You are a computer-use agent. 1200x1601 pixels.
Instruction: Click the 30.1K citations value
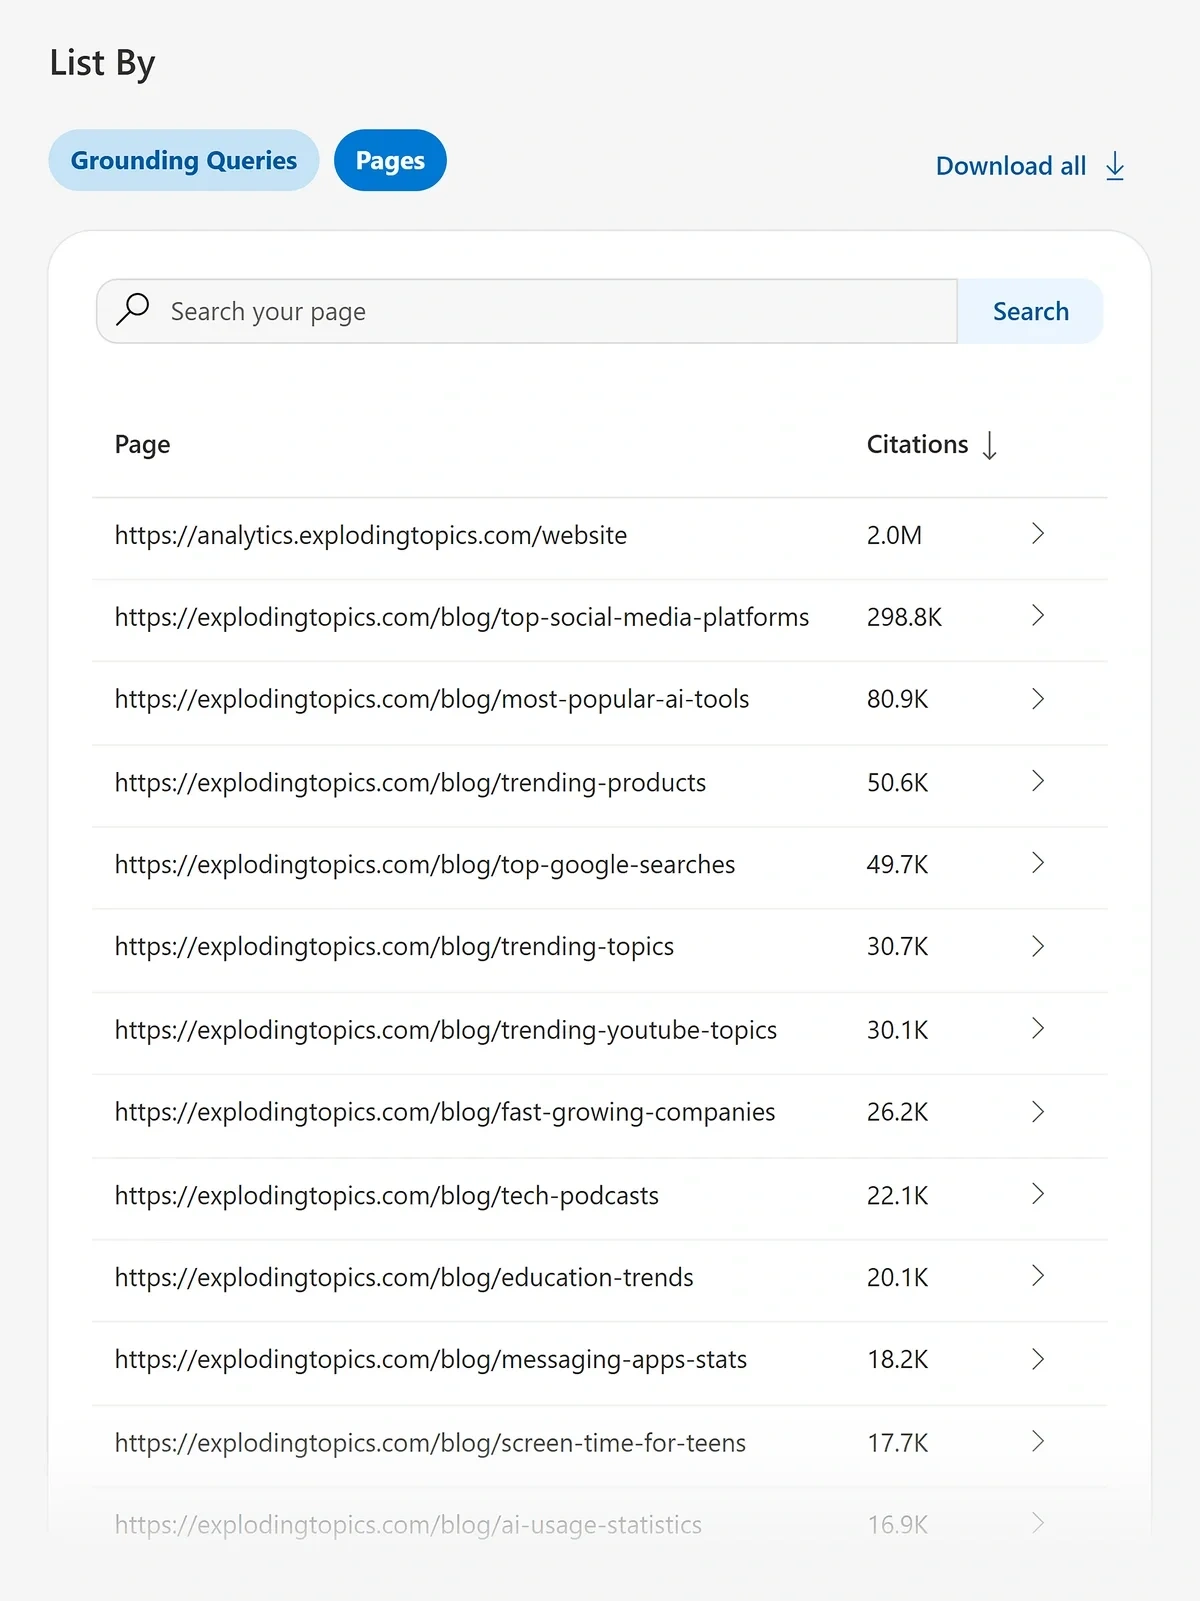click(x=897, y=1031)
